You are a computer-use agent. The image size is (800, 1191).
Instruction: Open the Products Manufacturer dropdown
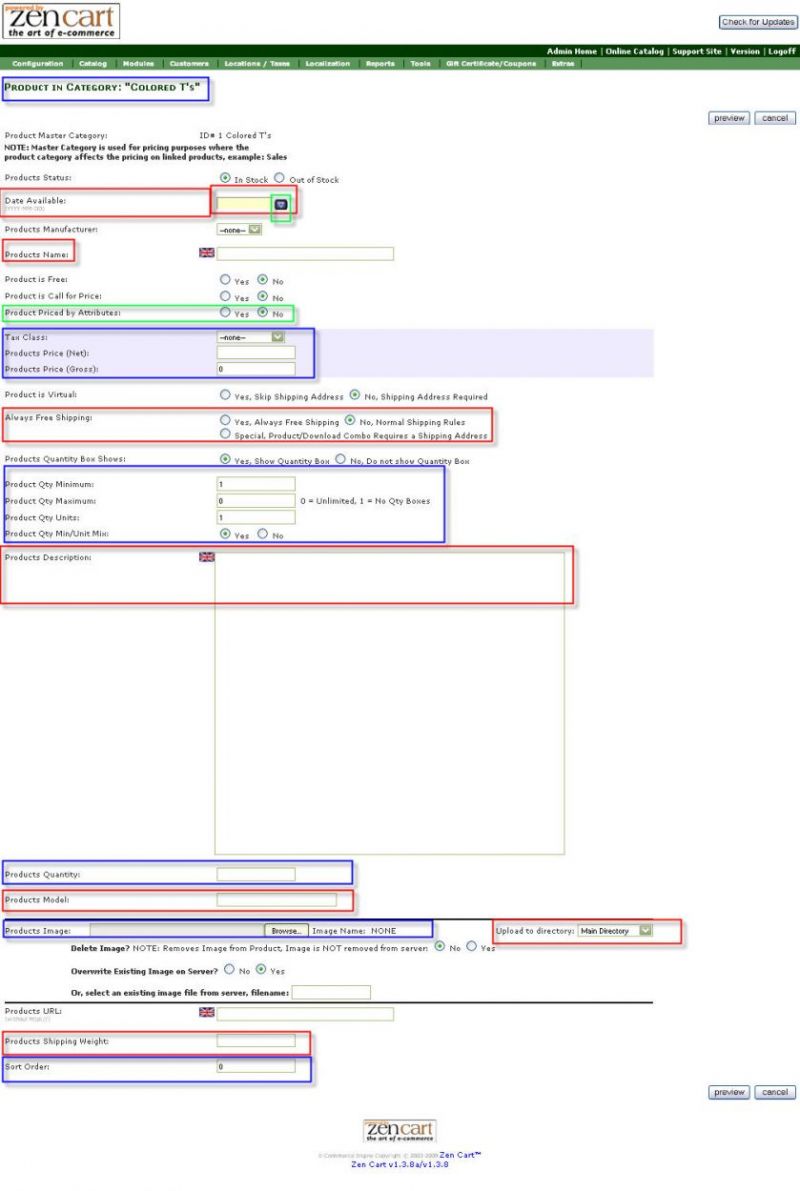240,229
